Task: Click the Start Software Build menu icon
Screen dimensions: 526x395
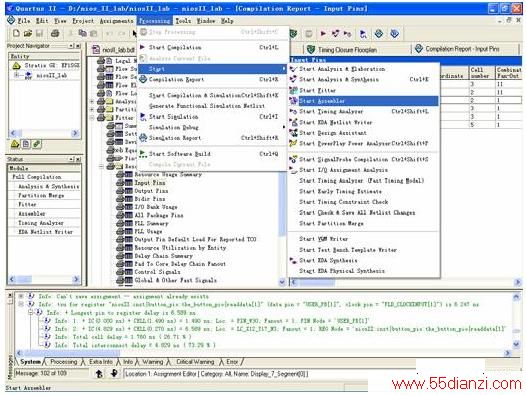Action: (143, 154)
